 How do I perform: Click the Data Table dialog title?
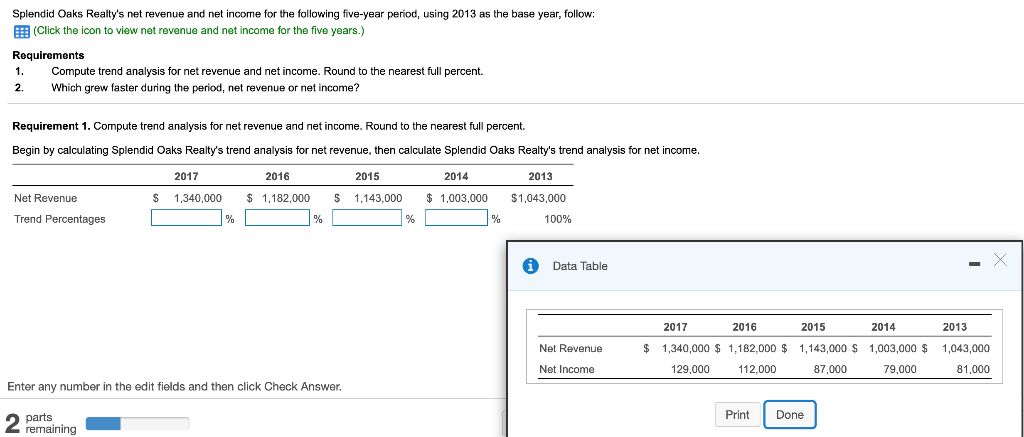point(580,266)
